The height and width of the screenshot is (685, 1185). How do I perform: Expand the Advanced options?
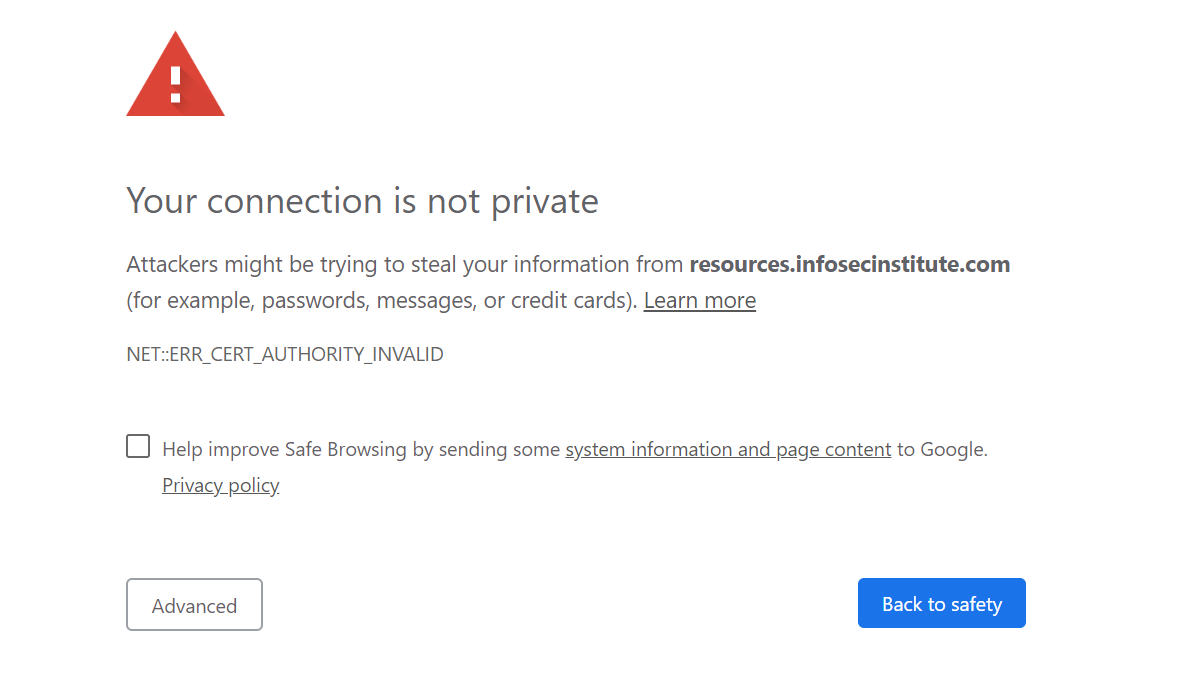pos(194,605)
